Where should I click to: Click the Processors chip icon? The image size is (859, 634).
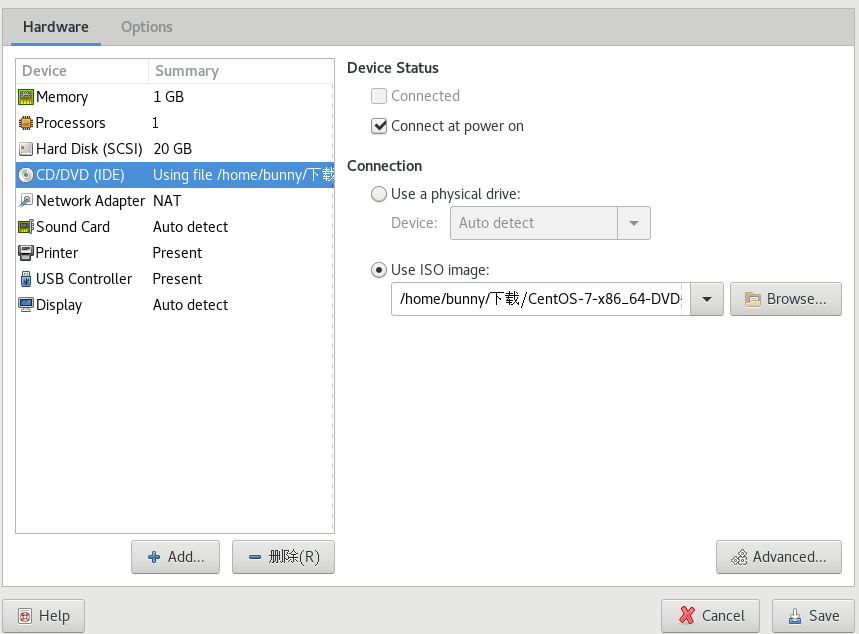click(x=26, y=123)
